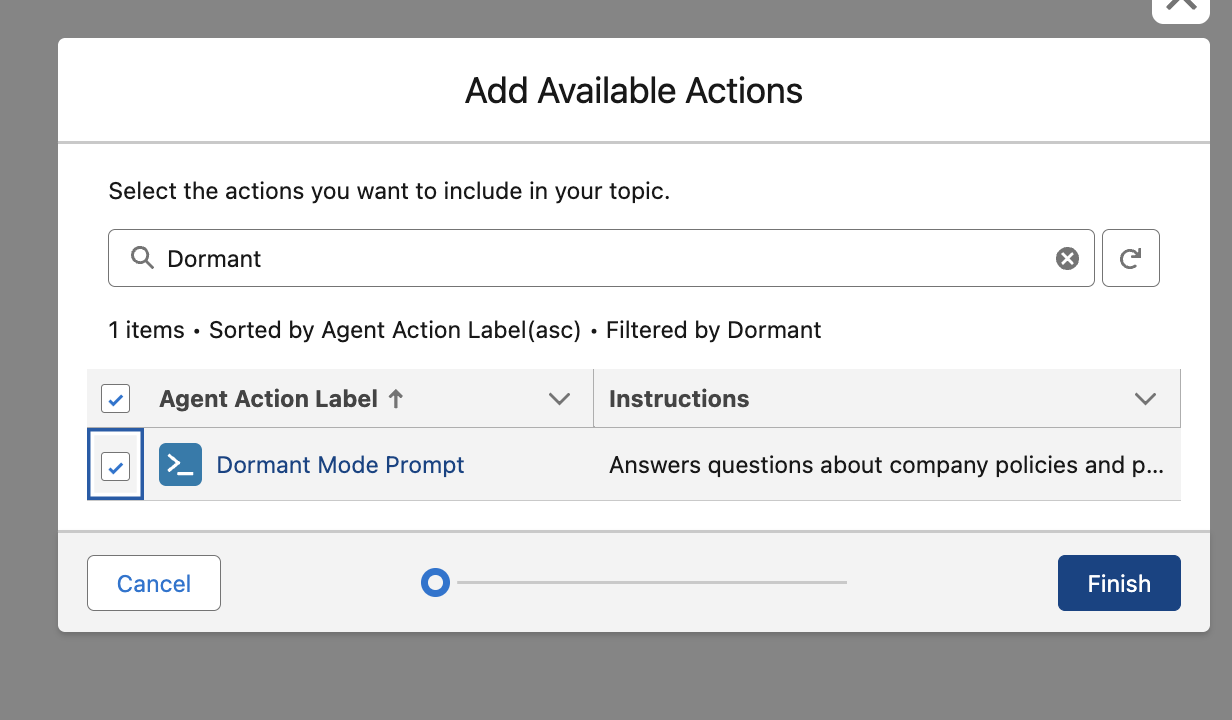The image size is (1232, 720).
Task: Expand Instructions column chevron menu
Action: (1145, 399)
